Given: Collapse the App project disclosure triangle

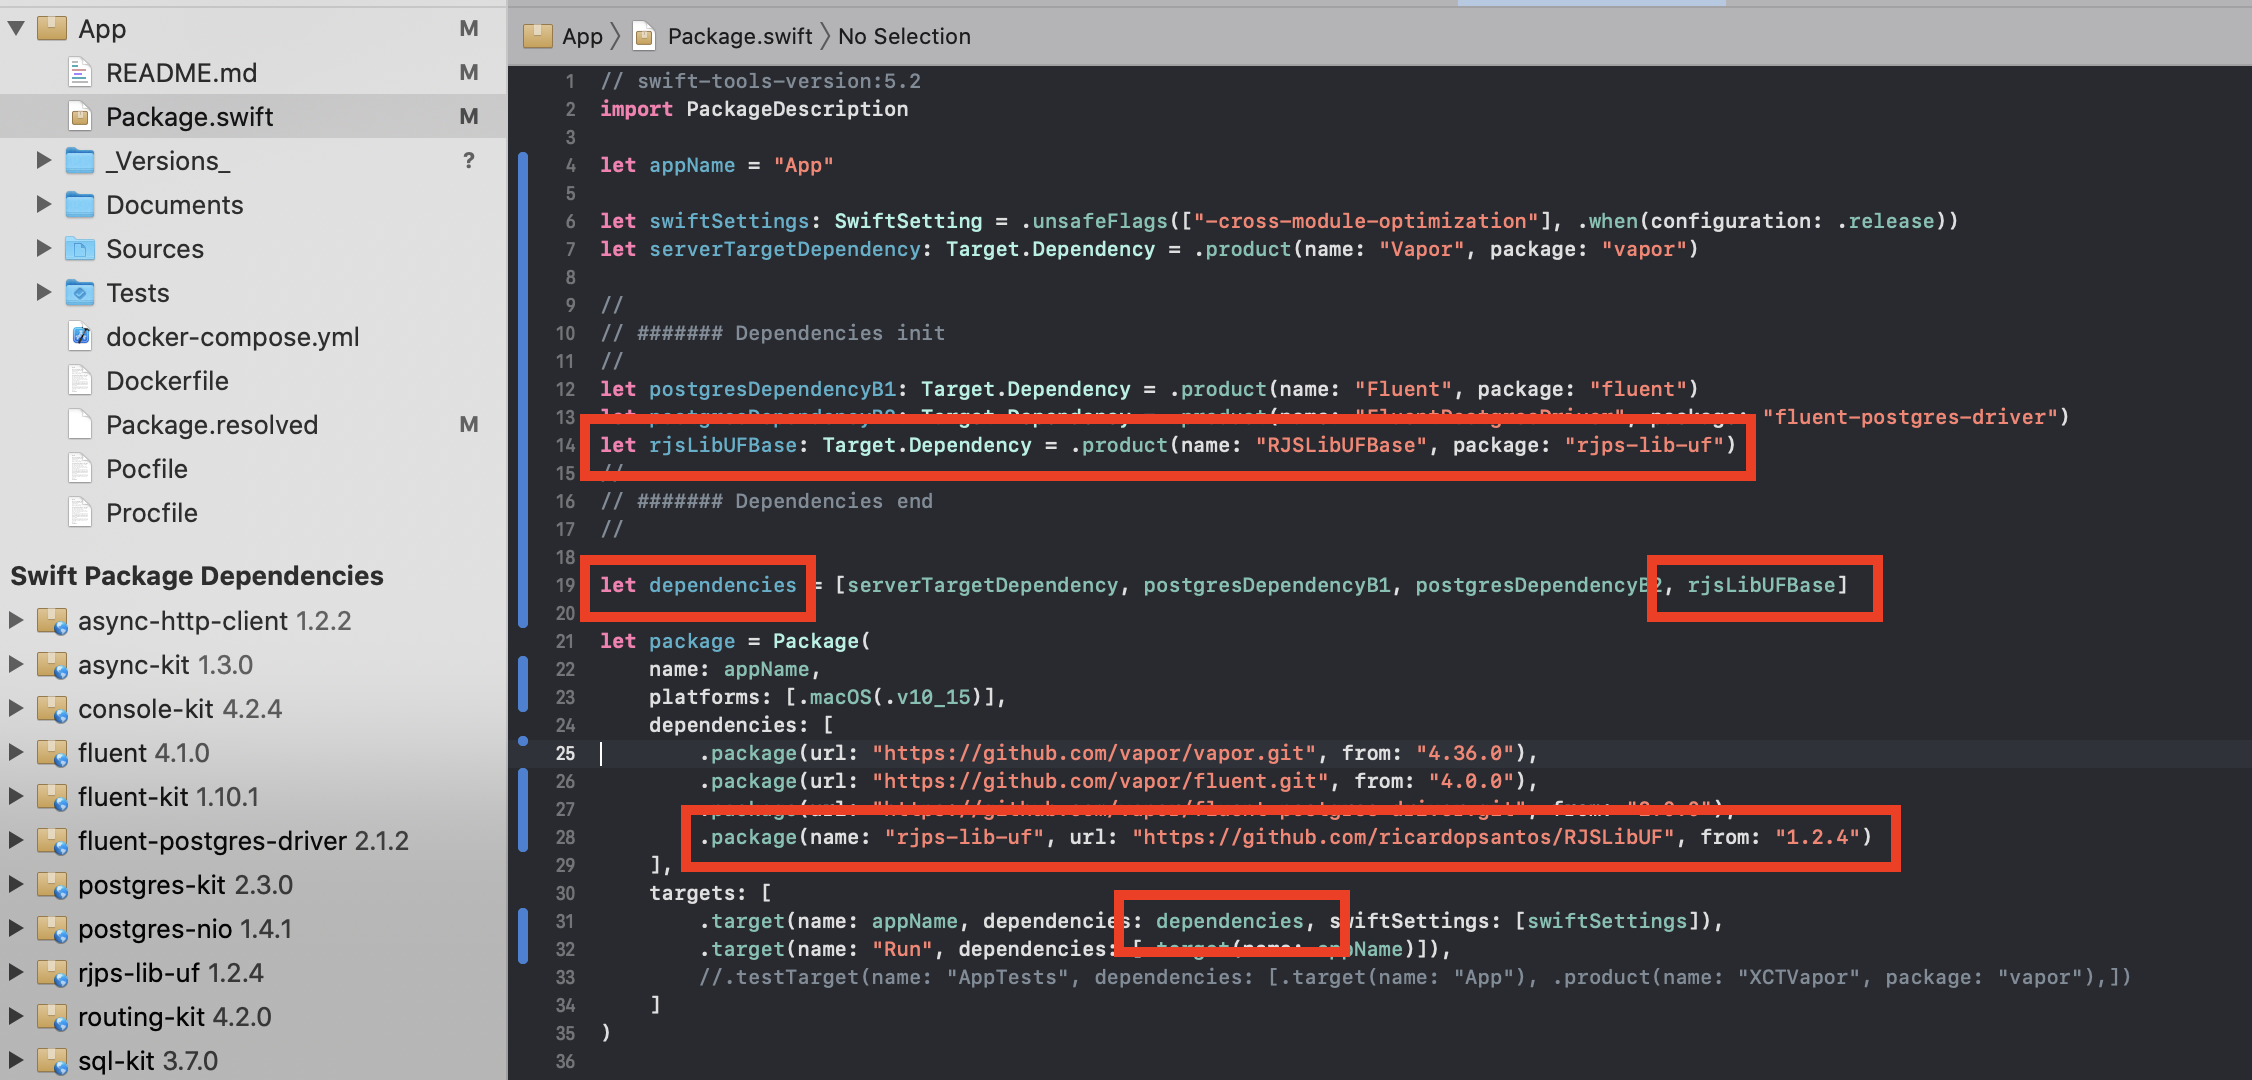Looking at the screenshot, I should point(16,29).
